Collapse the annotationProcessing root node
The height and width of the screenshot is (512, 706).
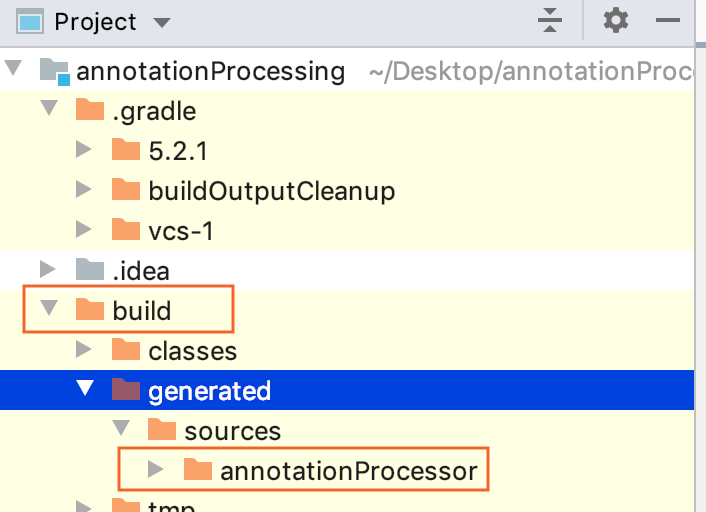pyautogui.click(x=14, y=70)
